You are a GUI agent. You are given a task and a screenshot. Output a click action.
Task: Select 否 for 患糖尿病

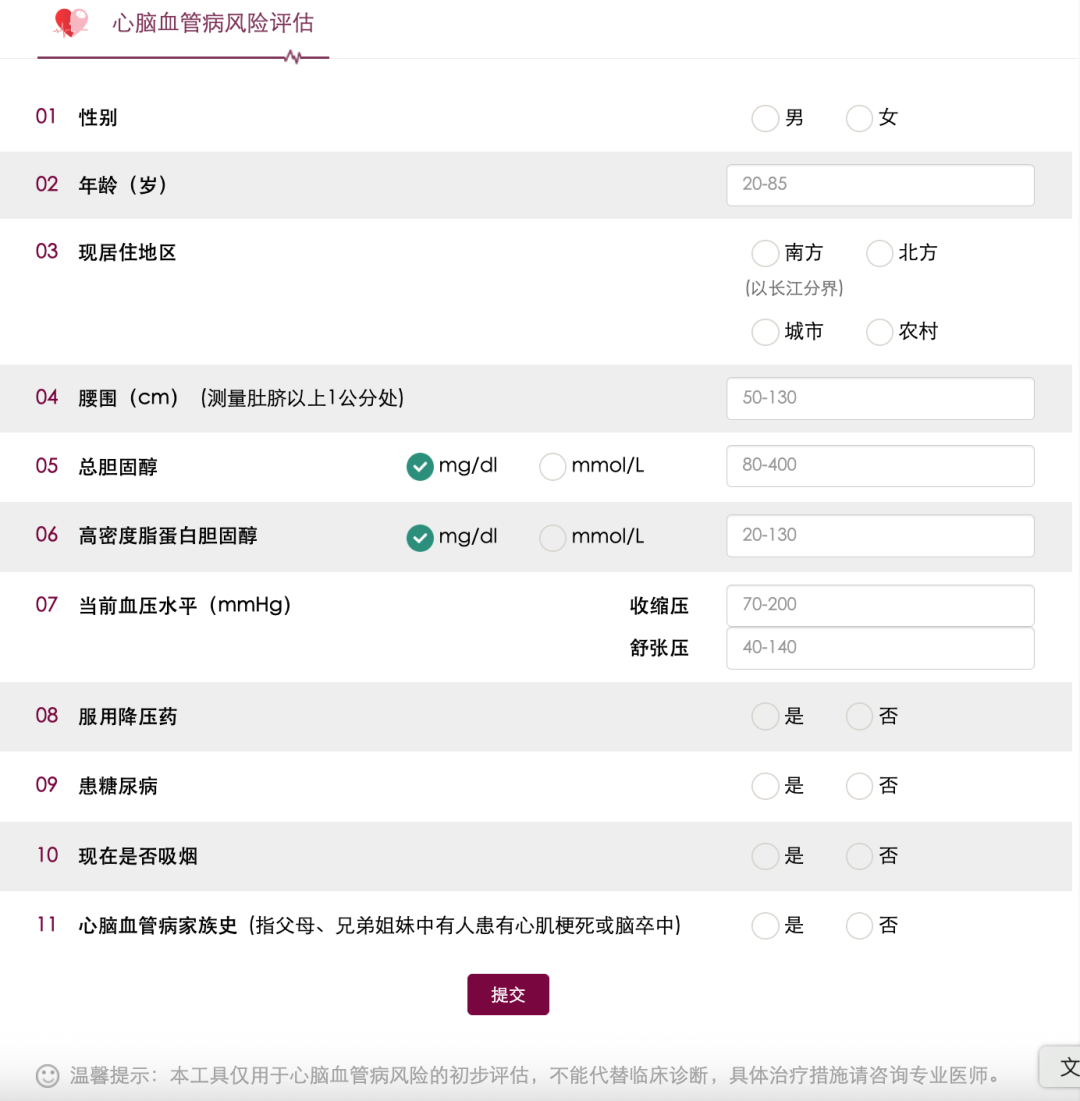[x=859, y=787]
